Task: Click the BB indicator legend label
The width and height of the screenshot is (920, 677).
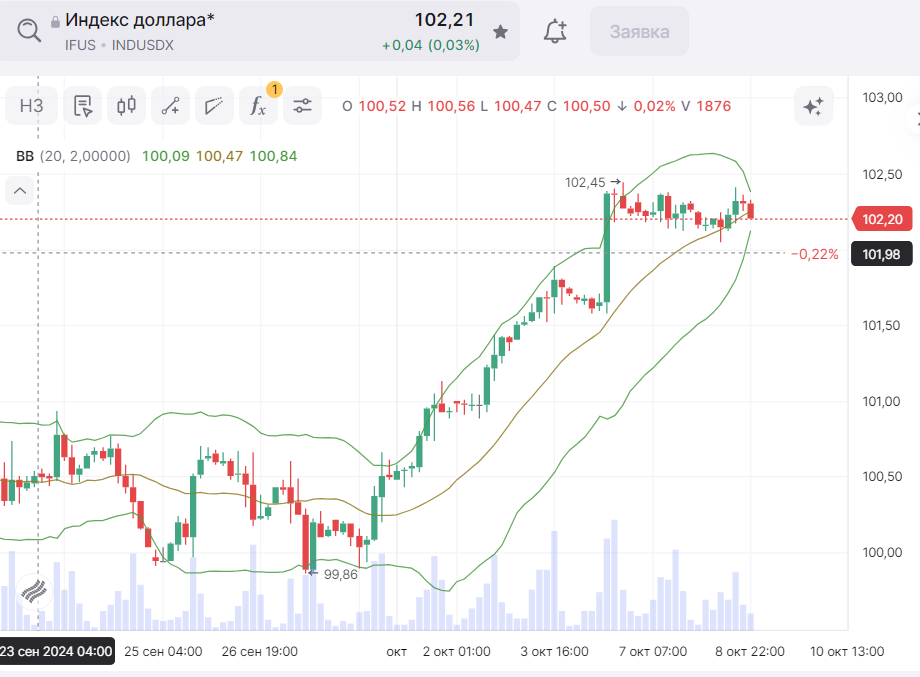Action: coord(25,156)
